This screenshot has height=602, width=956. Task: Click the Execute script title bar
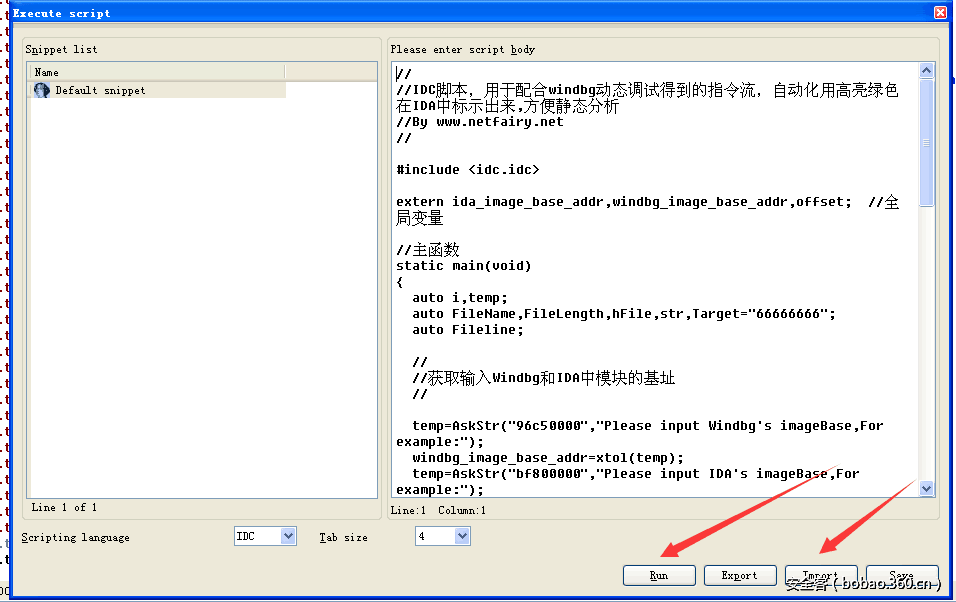tap(400, 12)
